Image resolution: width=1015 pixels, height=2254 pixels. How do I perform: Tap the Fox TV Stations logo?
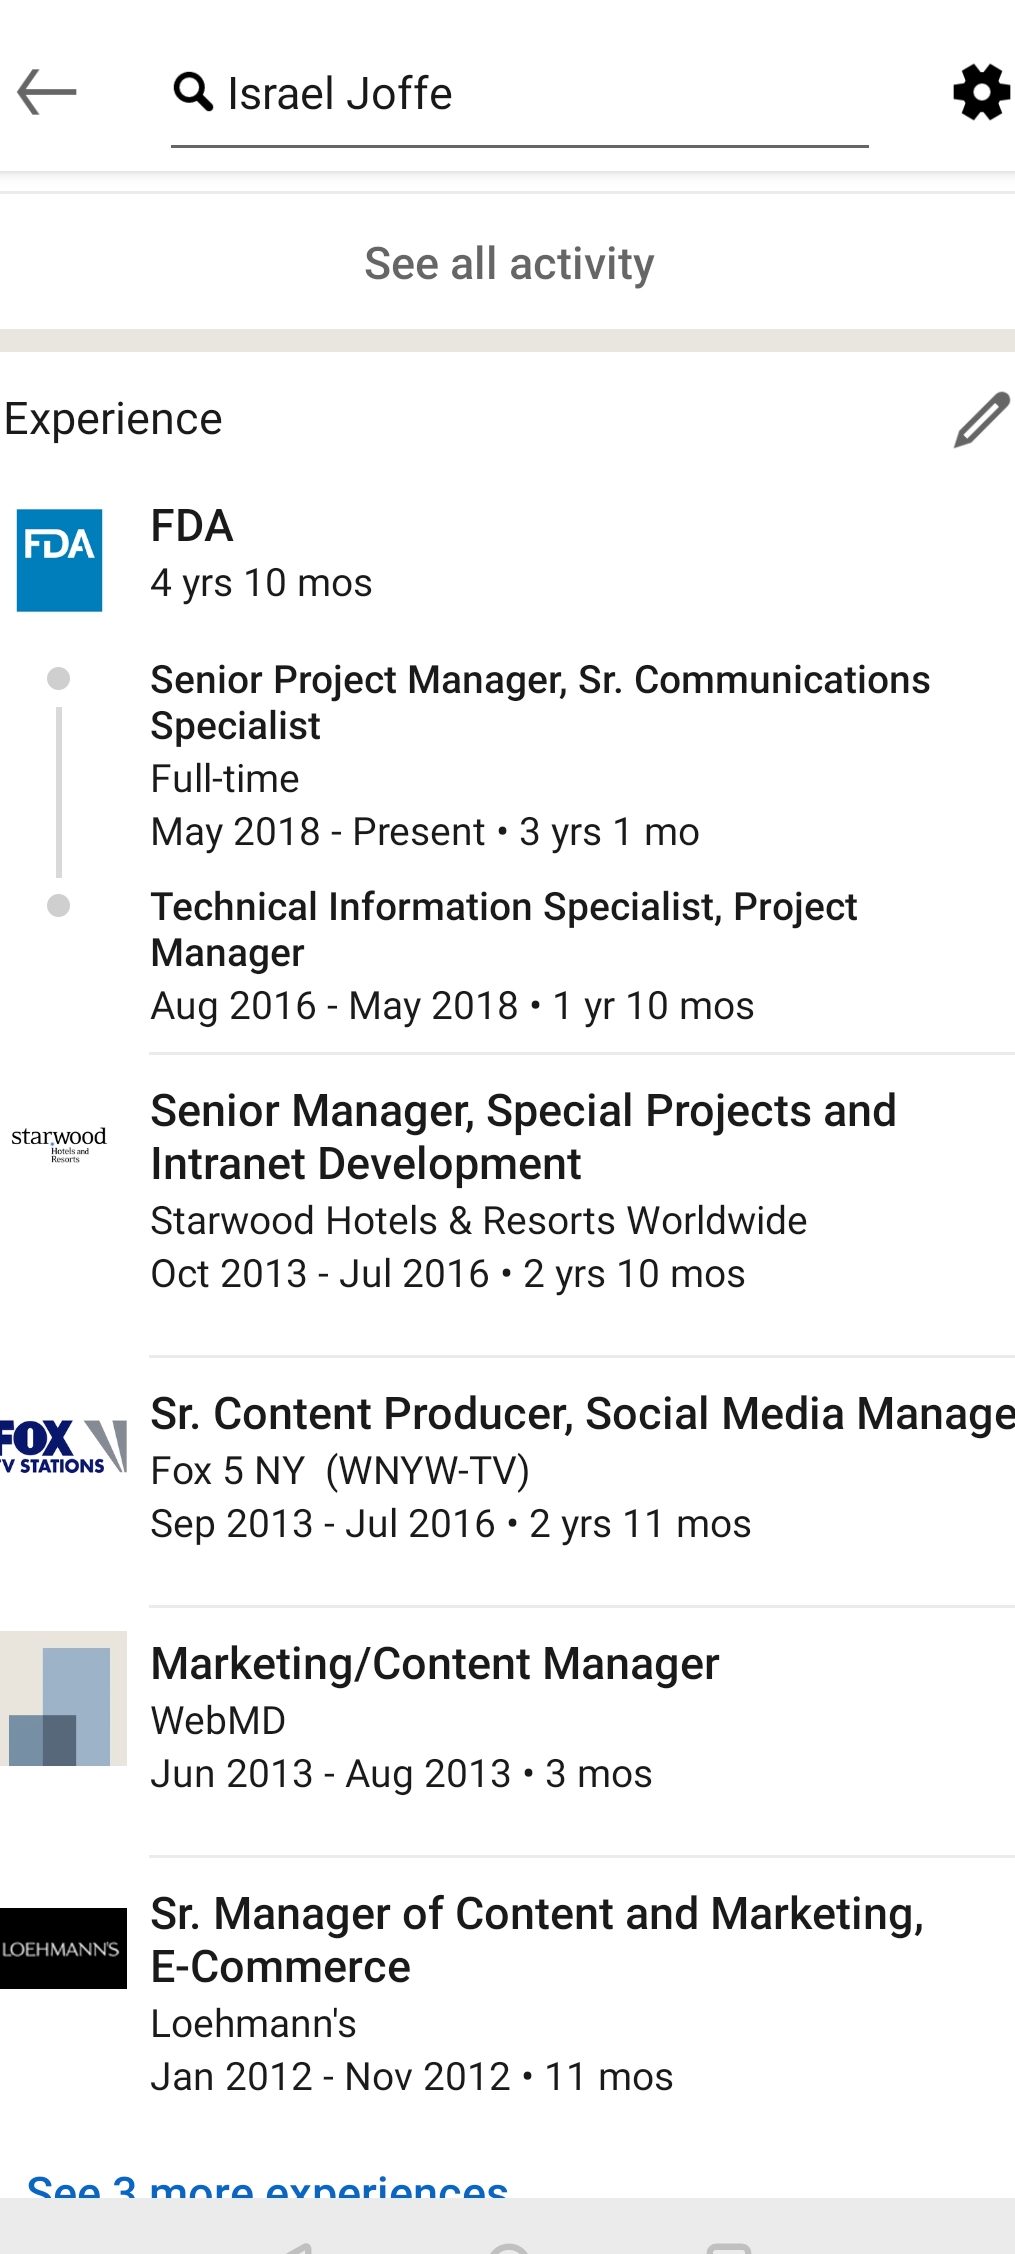click(62, 1446)
